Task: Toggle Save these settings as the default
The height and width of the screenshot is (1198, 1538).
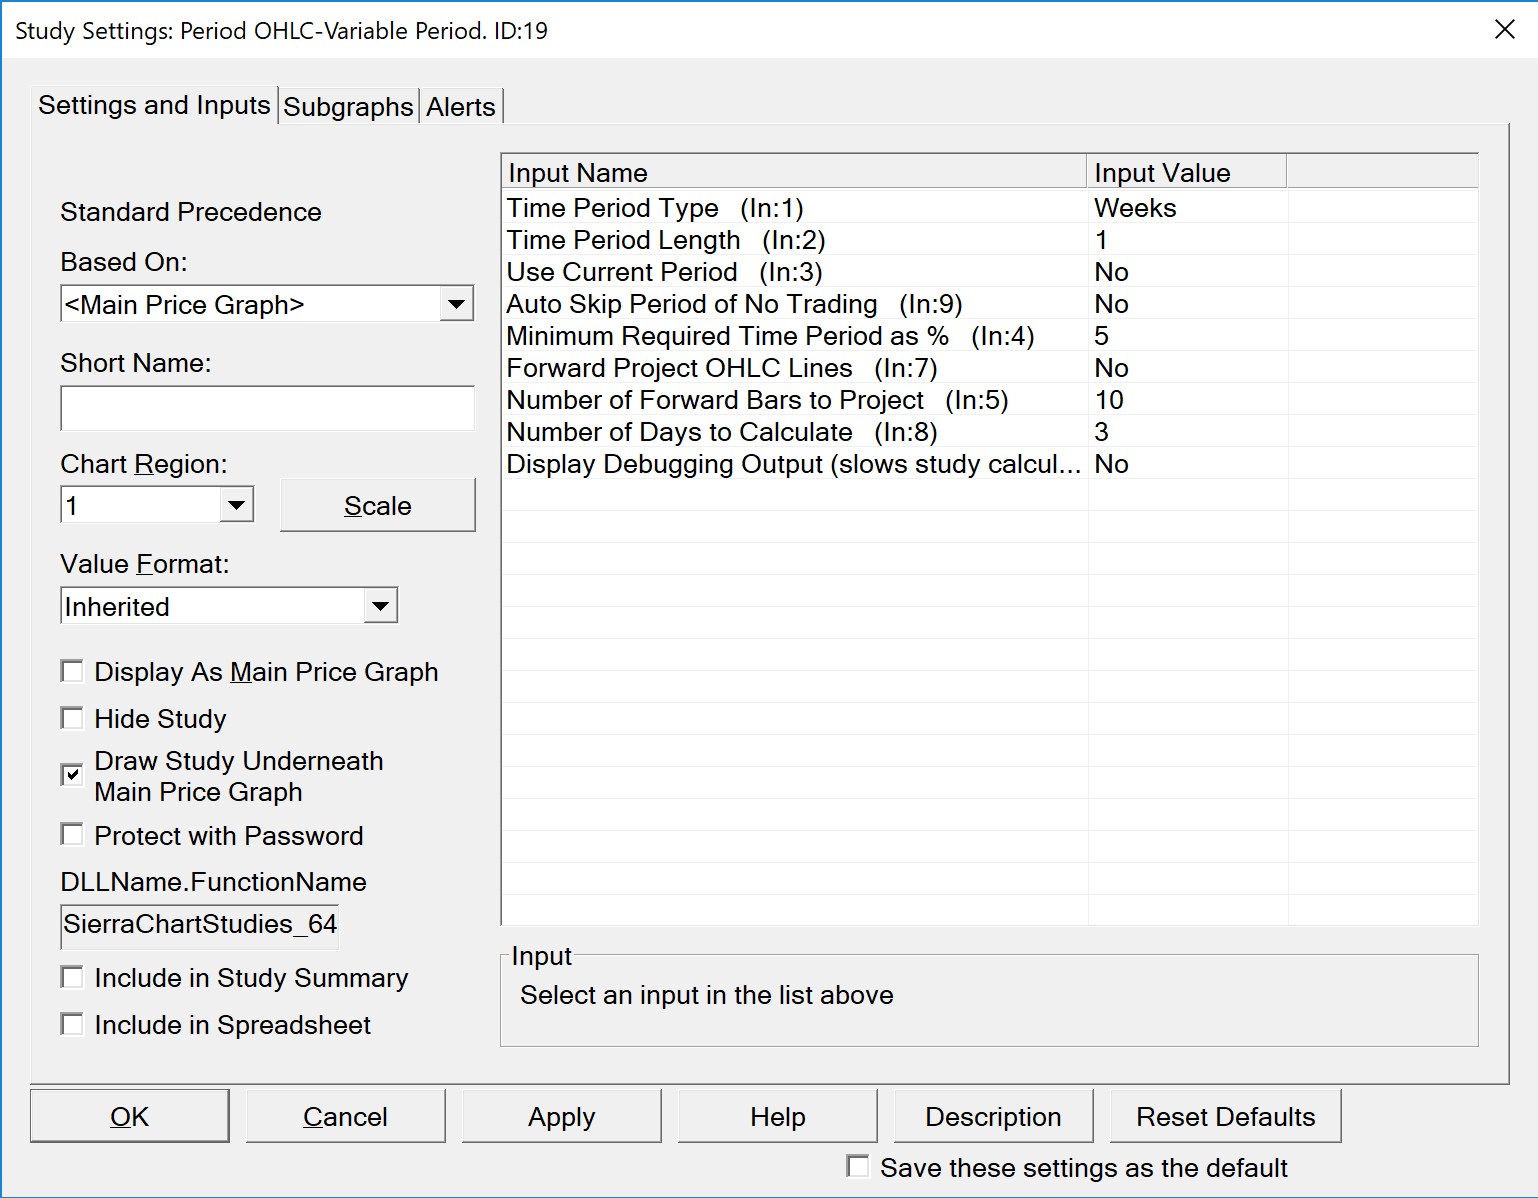Action: (x=858, y=1166)
